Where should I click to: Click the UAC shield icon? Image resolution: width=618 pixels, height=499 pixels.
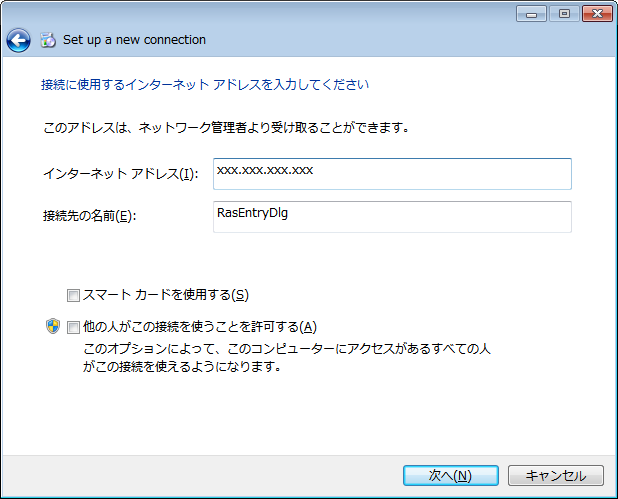[53, 326]
